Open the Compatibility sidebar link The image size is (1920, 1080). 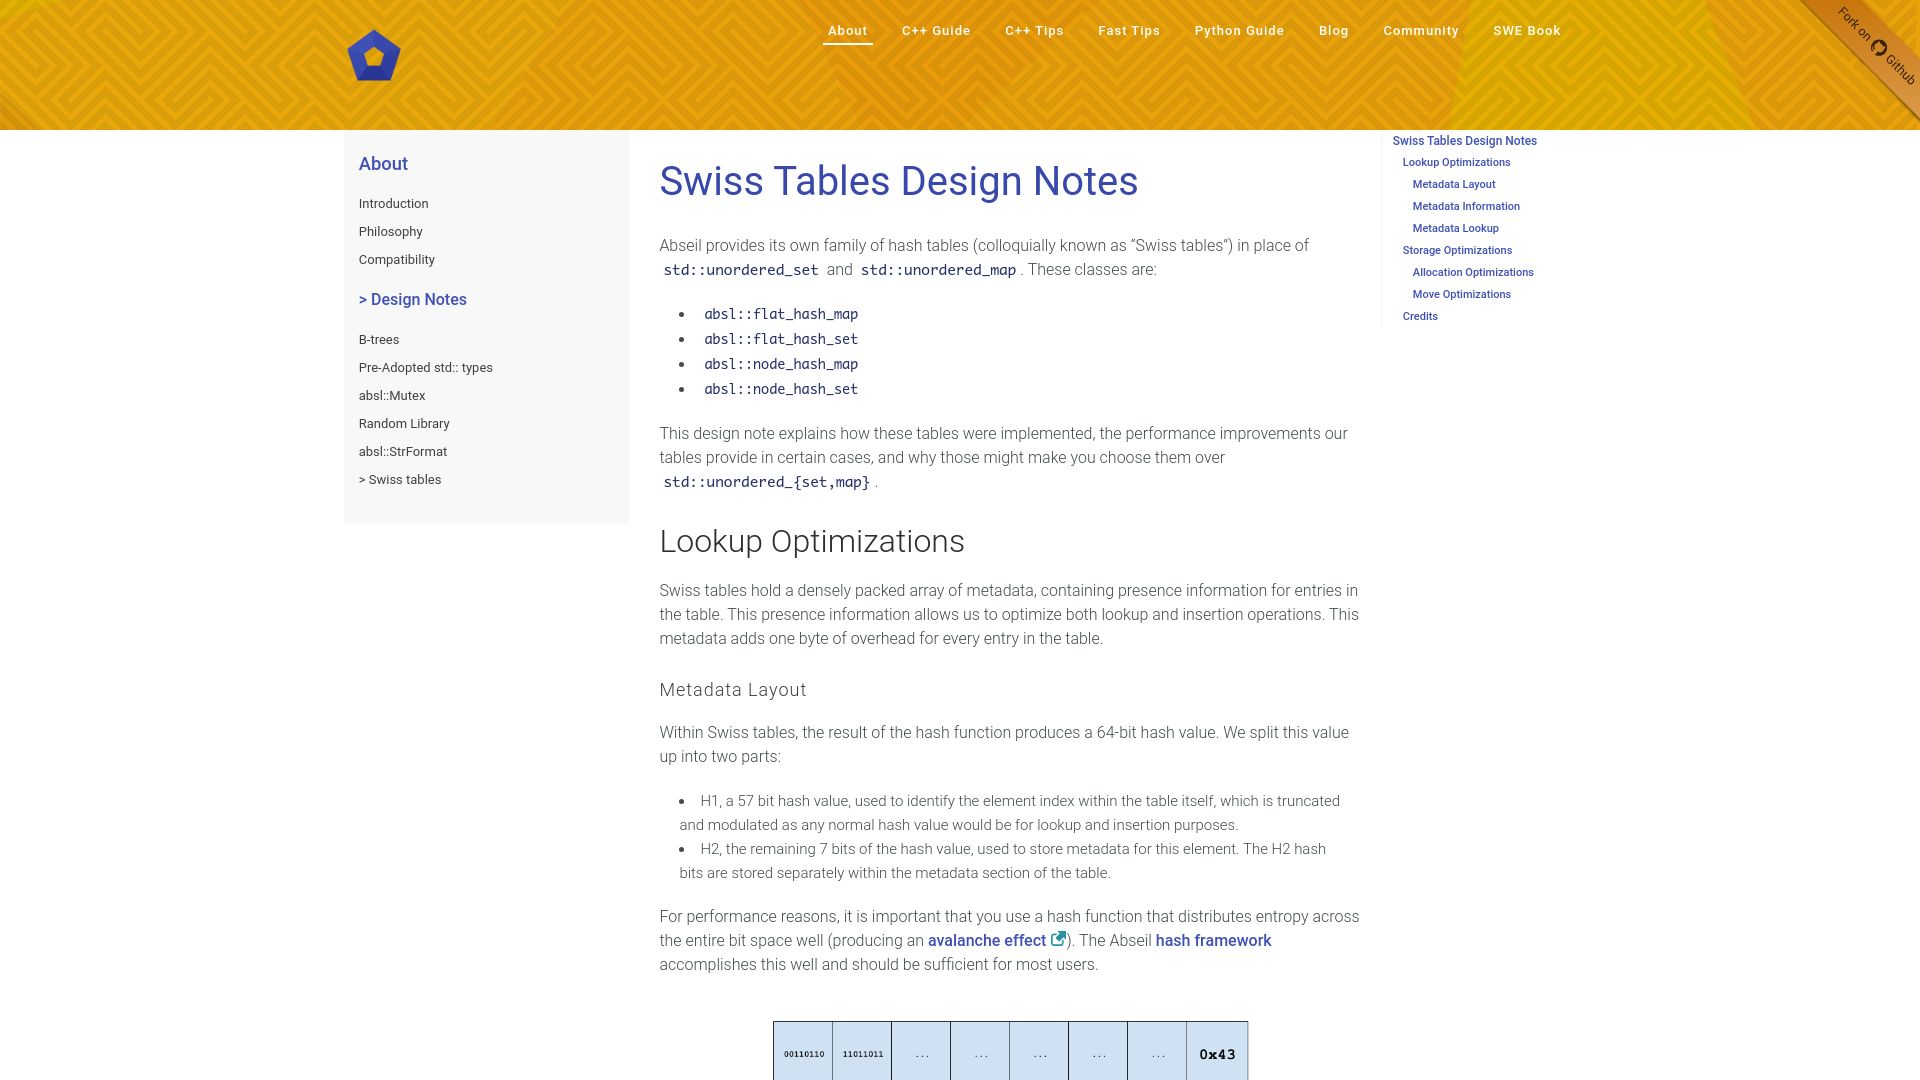[x=396, y=259]
